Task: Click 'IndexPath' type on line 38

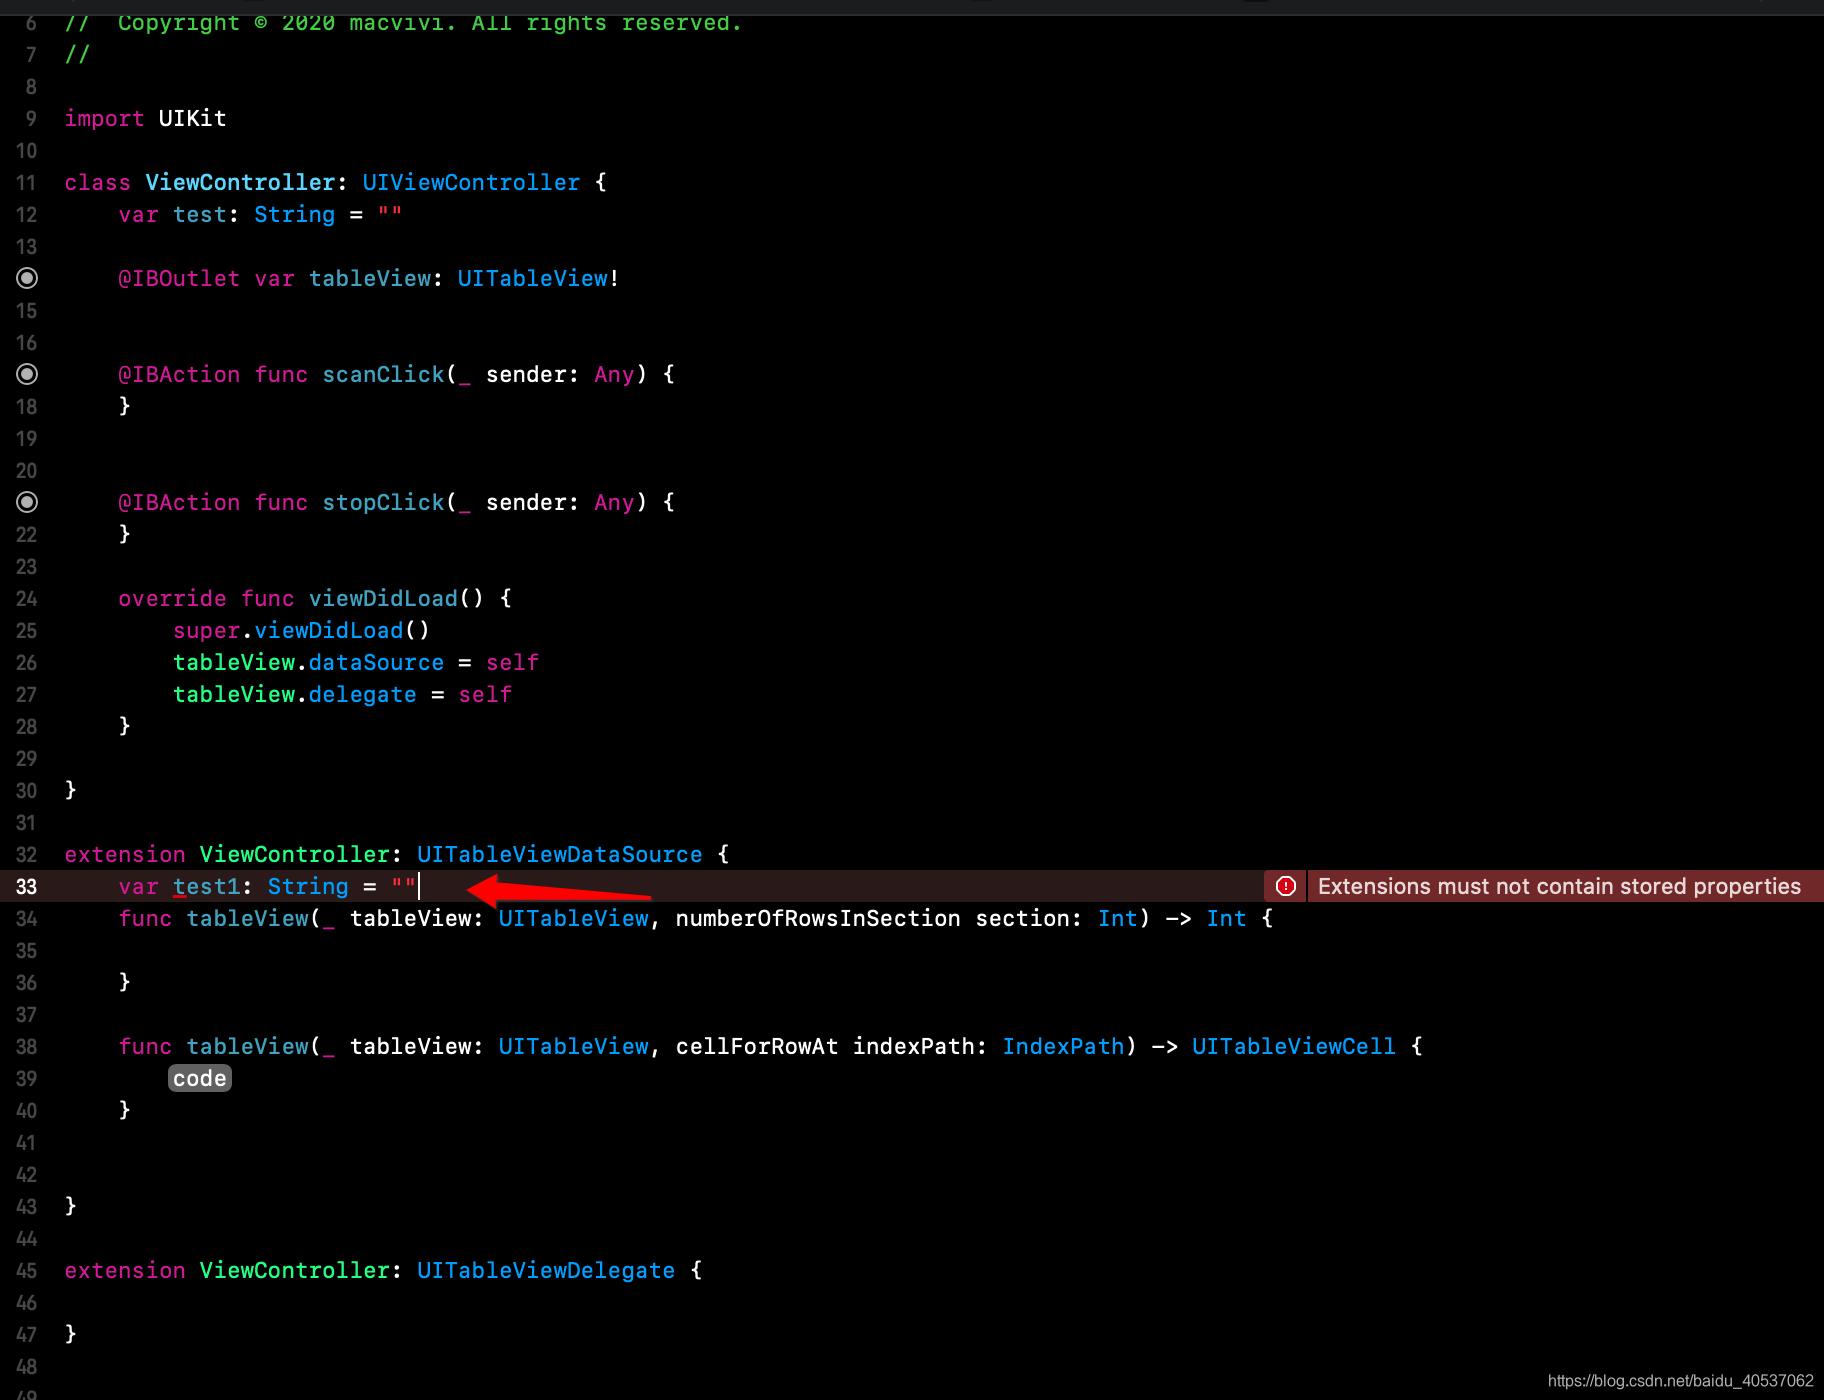Action: tap(1063, 1046)
